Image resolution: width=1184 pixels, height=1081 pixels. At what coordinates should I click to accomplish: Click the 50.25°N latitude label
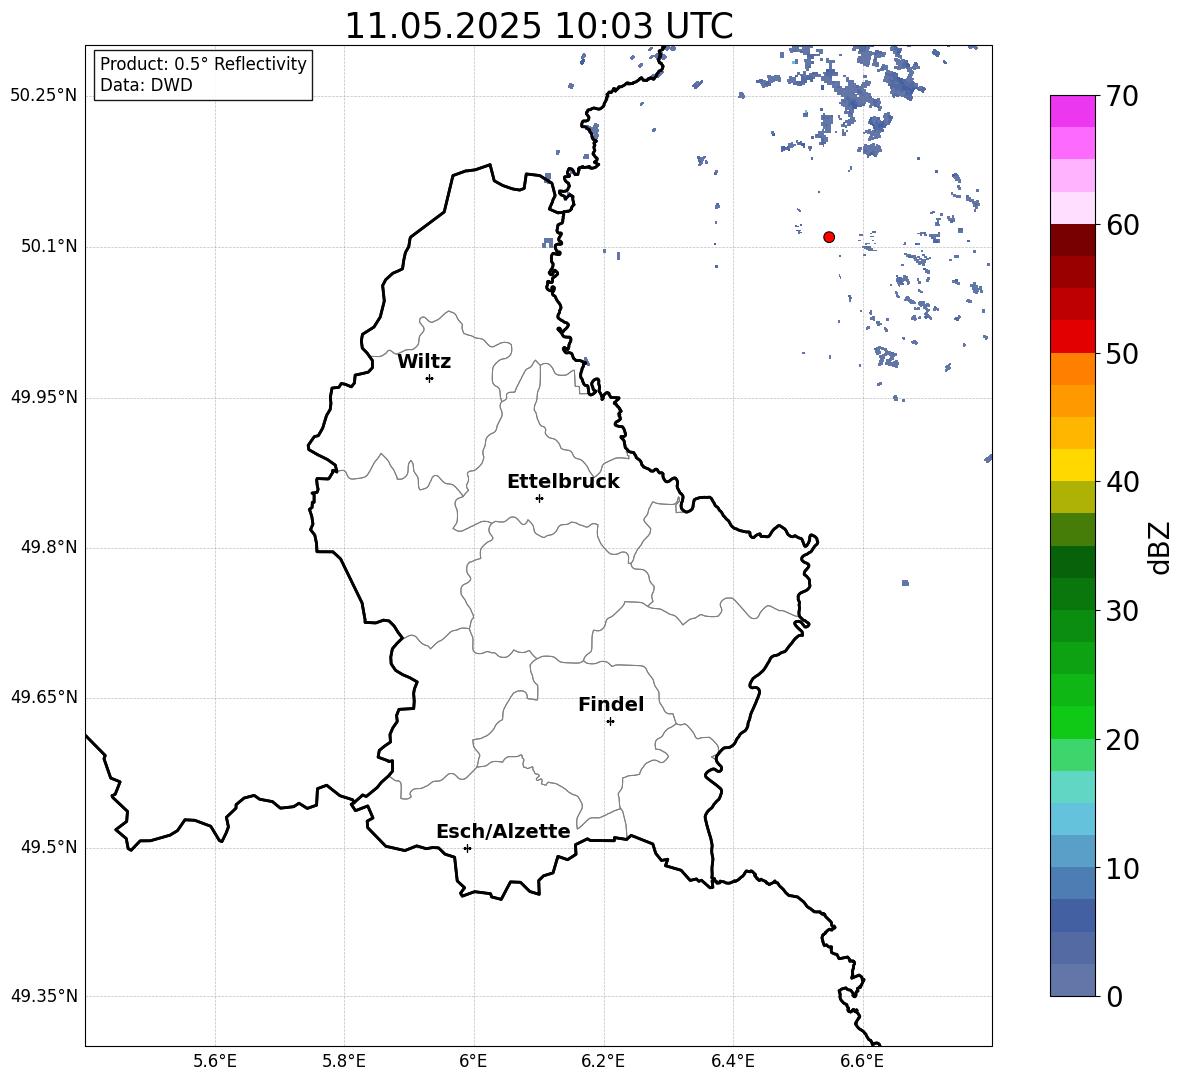(x=44, y=96)
